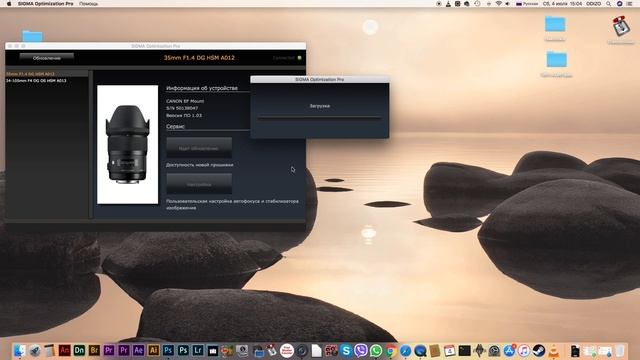Click the Wi-Fi status icon
Screen dimensions: 640x360
498,3
